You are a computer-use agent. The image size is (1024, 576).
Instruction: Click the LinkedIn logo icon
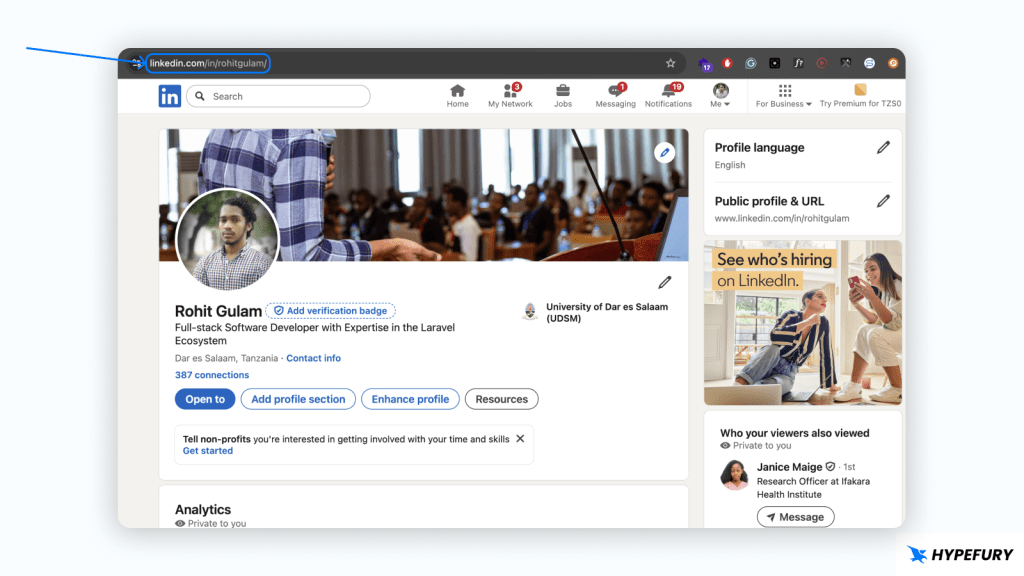pyautogui.click(x=169, y=96)
